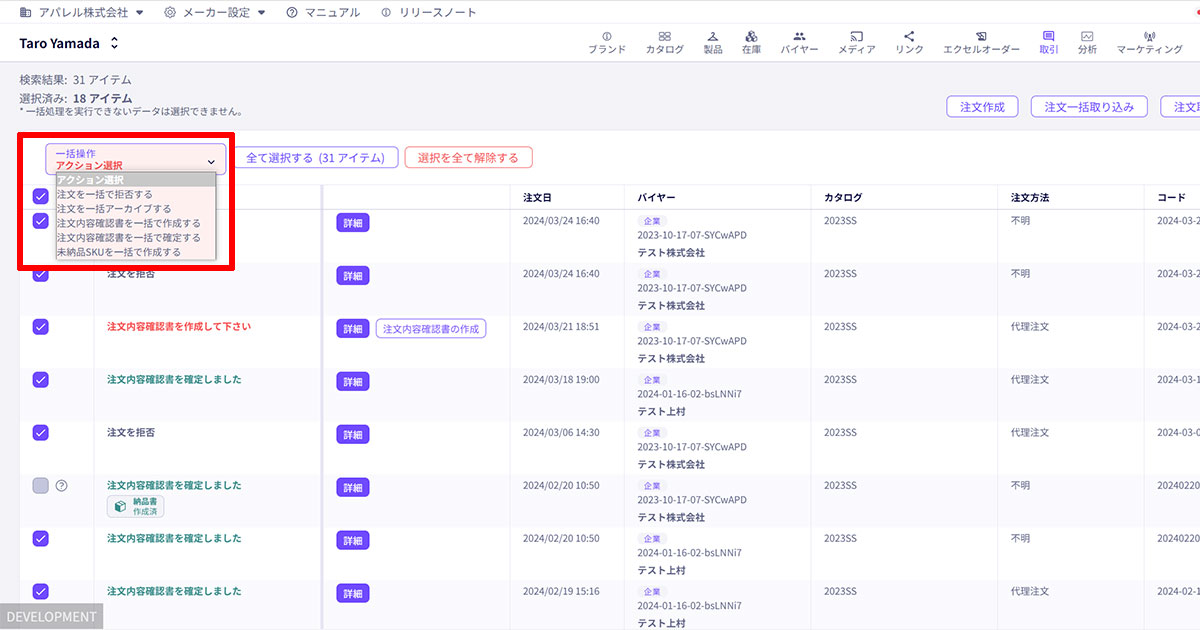1200x630 pixels.
Task: Uncheck the 2024/03/06 14:30 order checkbox
Action: click(40, 433)
